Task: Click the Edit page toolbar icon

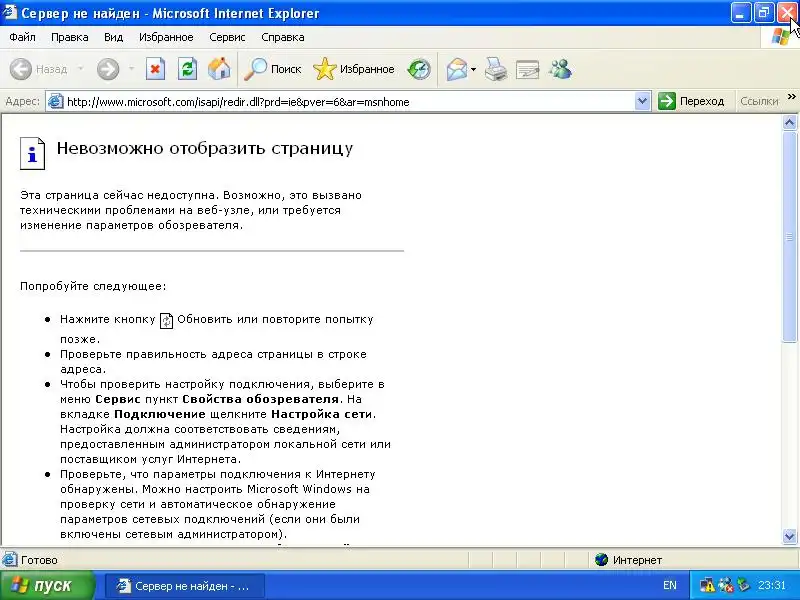Action: (x=528, y=69)
